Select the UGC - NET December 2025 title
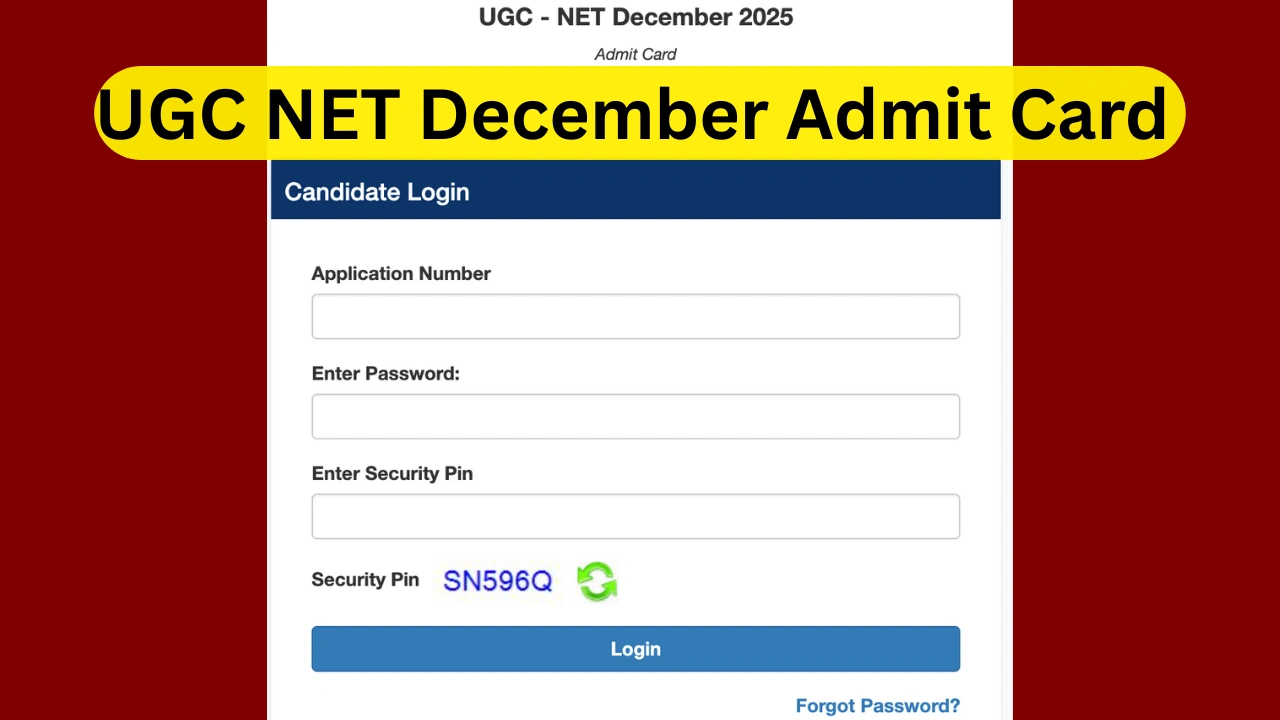1280x720 pixels. click(635, 17)
